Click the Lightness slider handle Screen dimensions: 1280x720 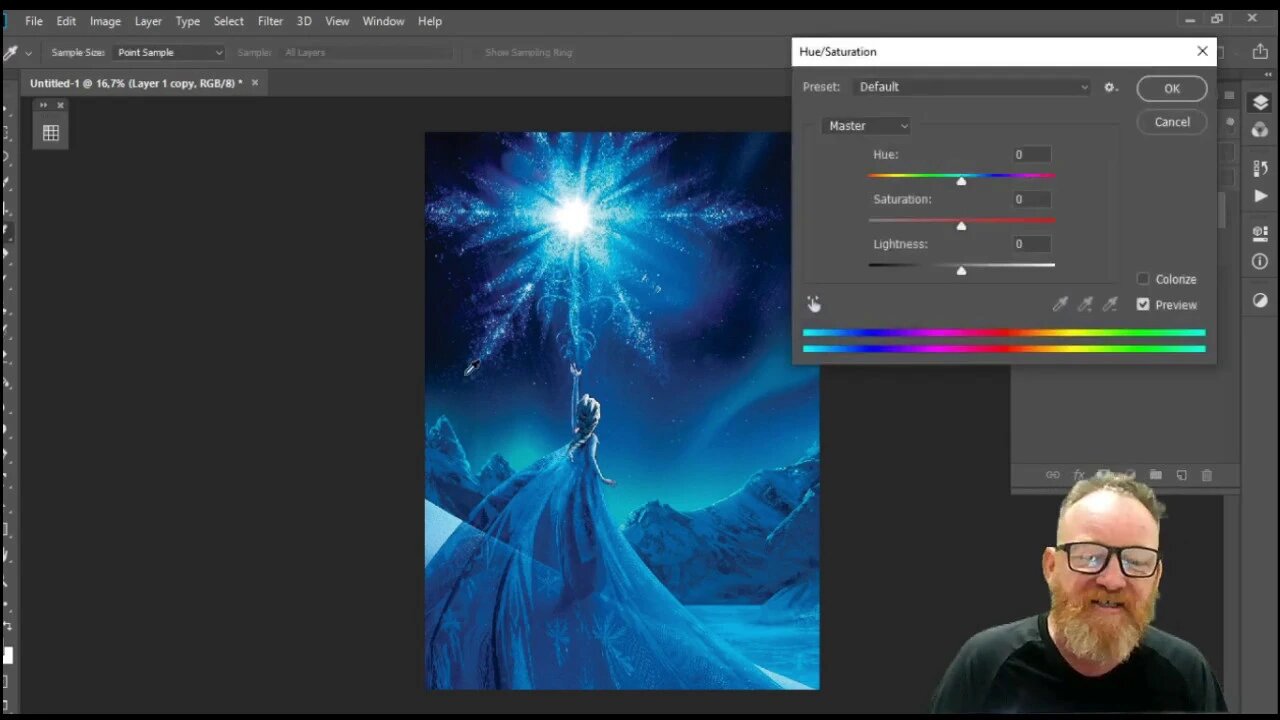[961, 271]
